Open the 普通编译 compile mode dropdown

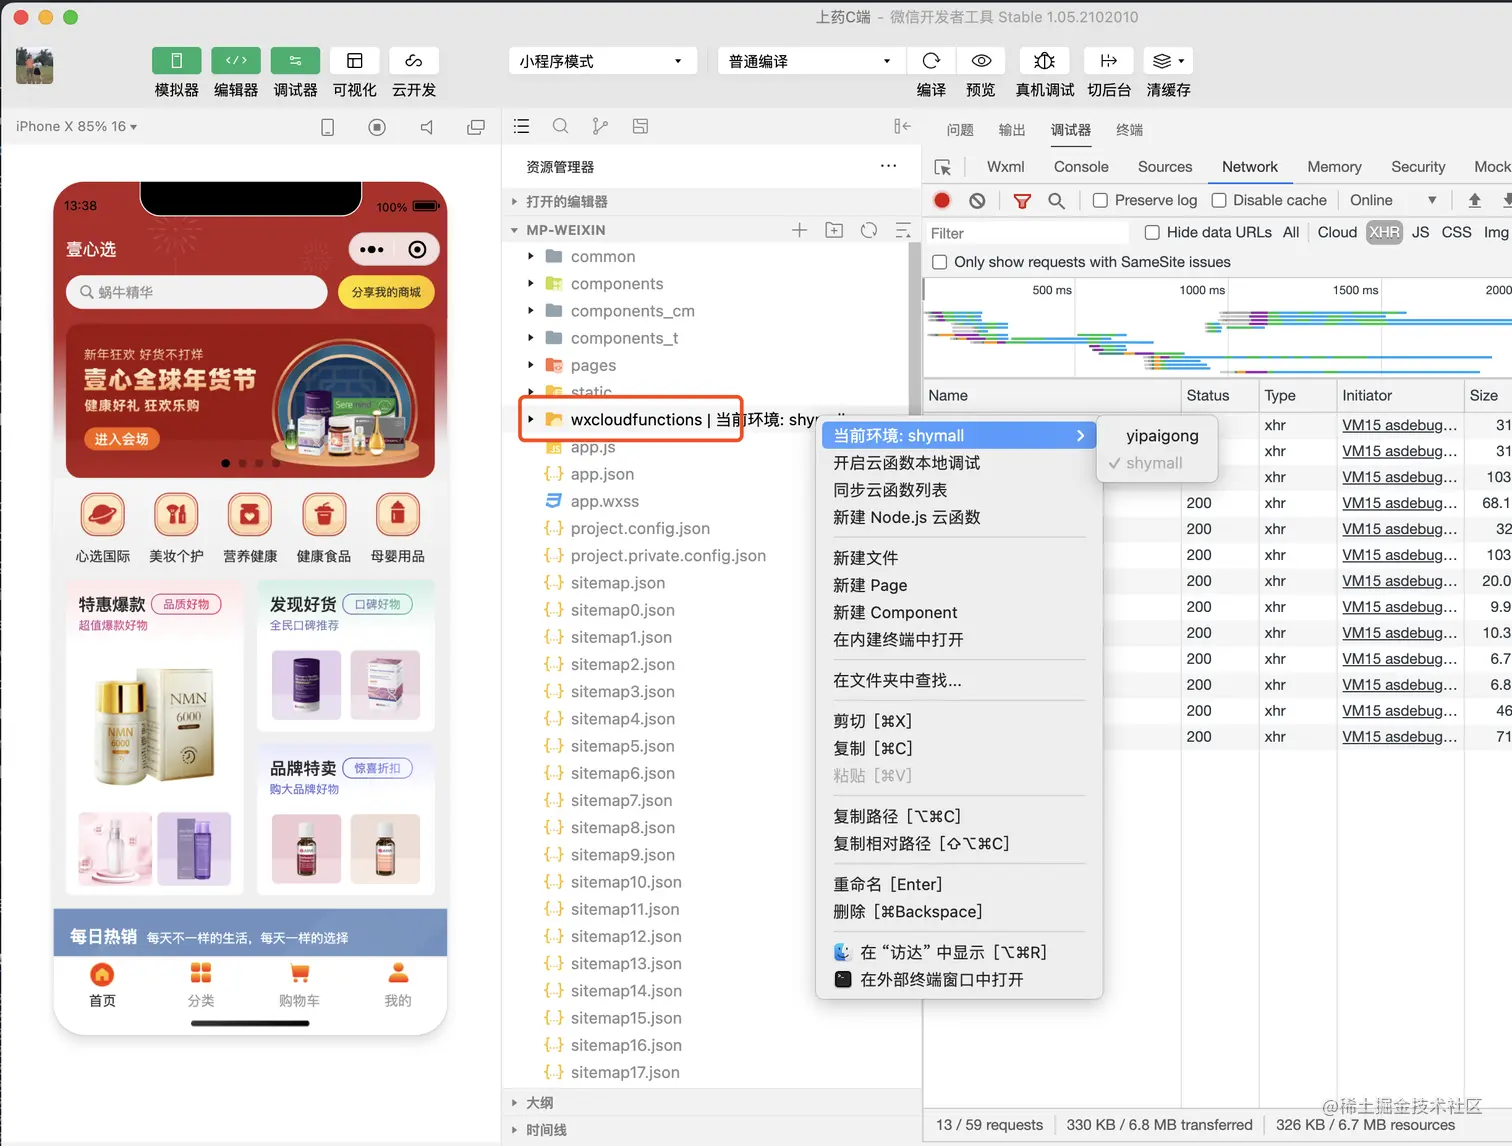tap(810, 61)
